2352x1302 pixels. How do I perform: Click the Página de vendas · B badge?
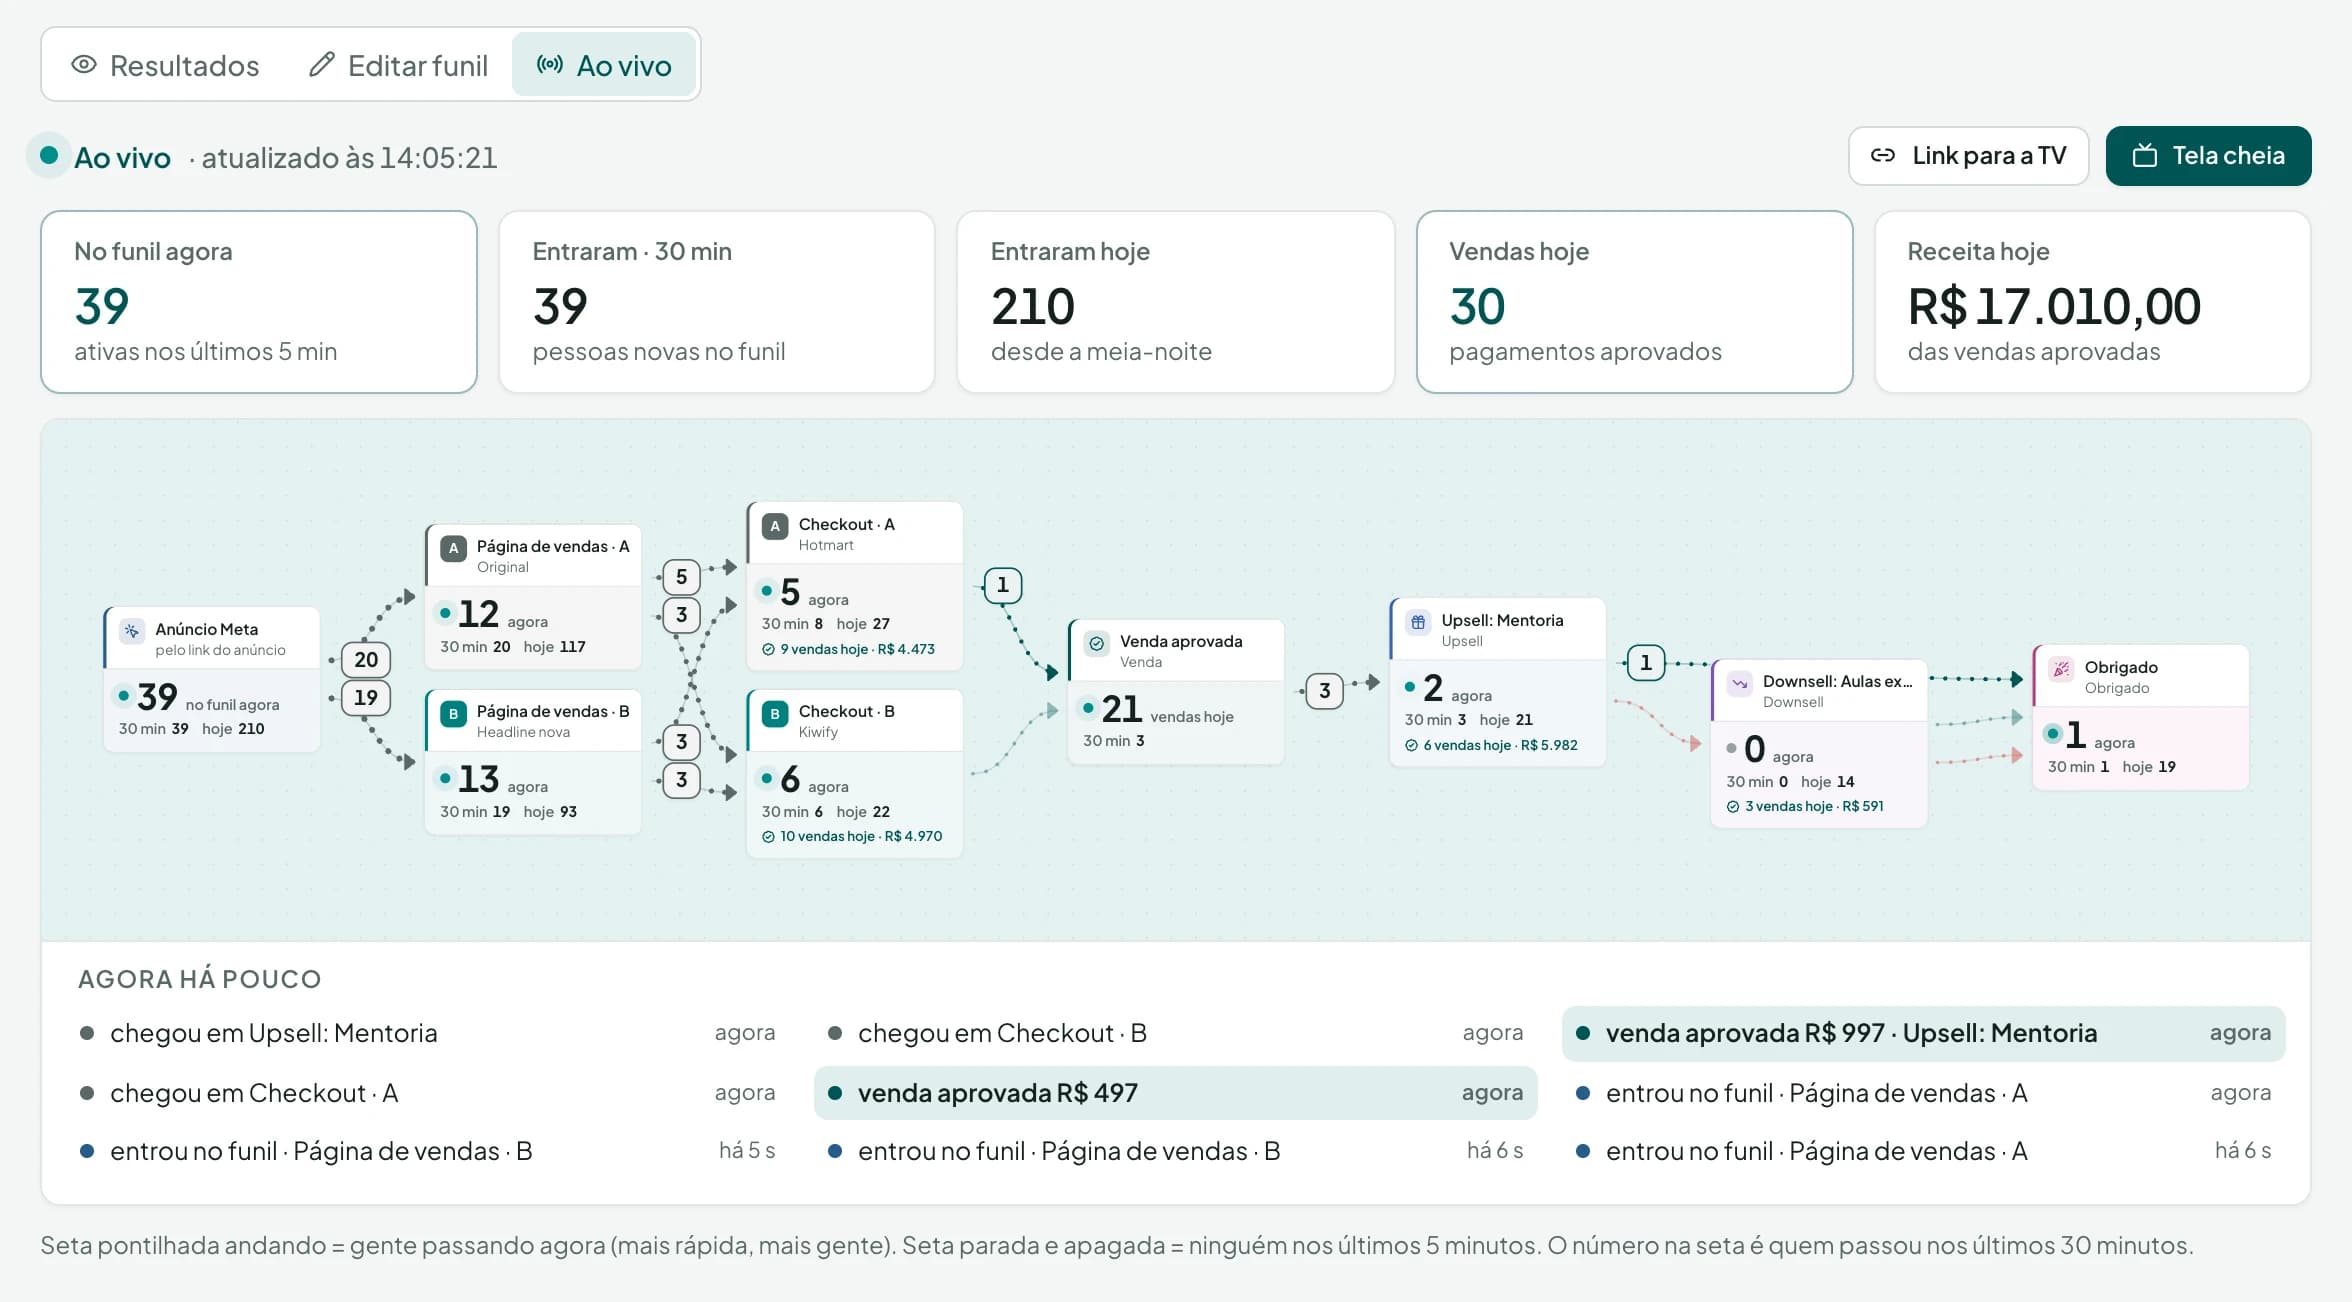click(x=453, y=714)
